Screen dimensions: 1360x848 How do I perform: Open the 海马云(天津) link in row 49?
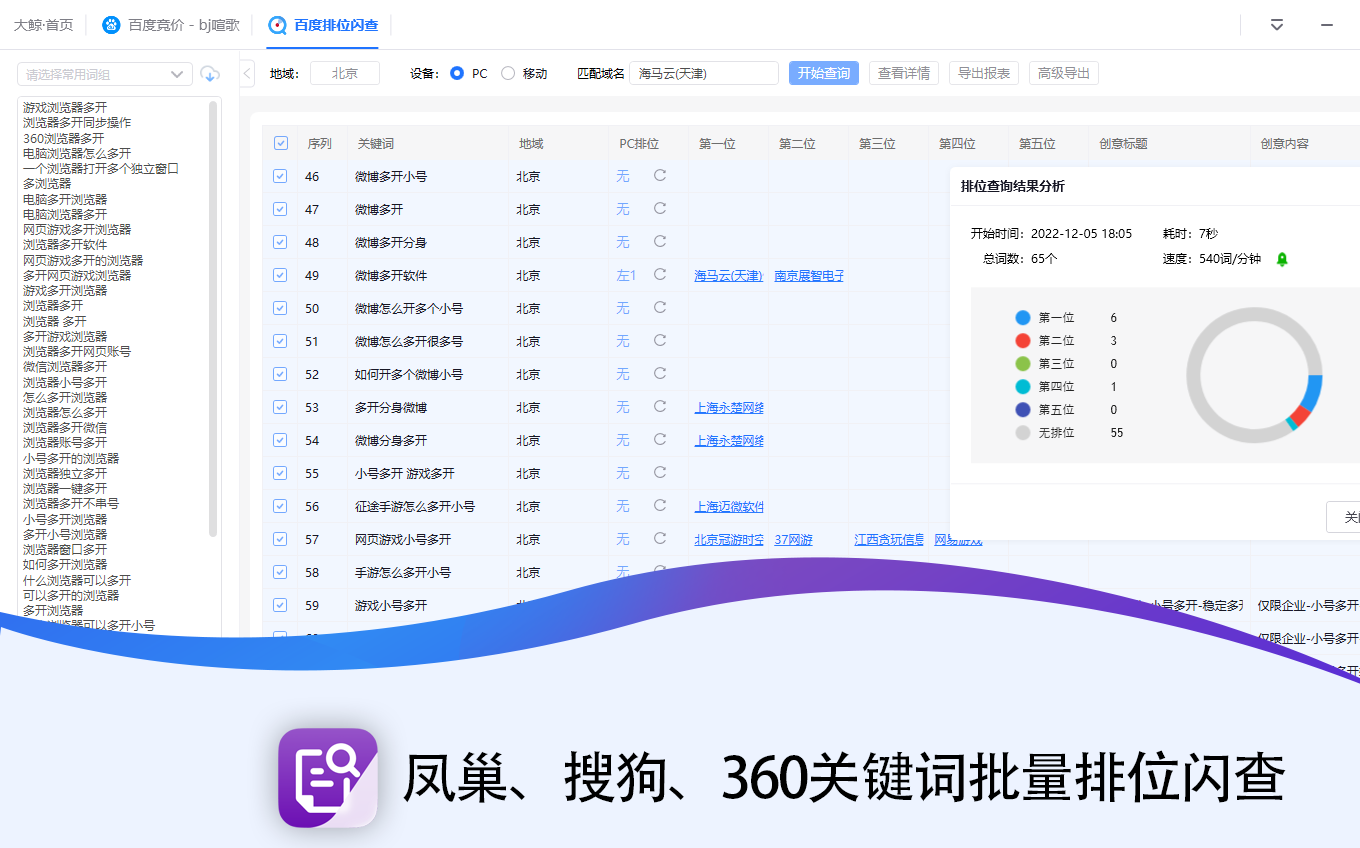(x=729, y=275)
